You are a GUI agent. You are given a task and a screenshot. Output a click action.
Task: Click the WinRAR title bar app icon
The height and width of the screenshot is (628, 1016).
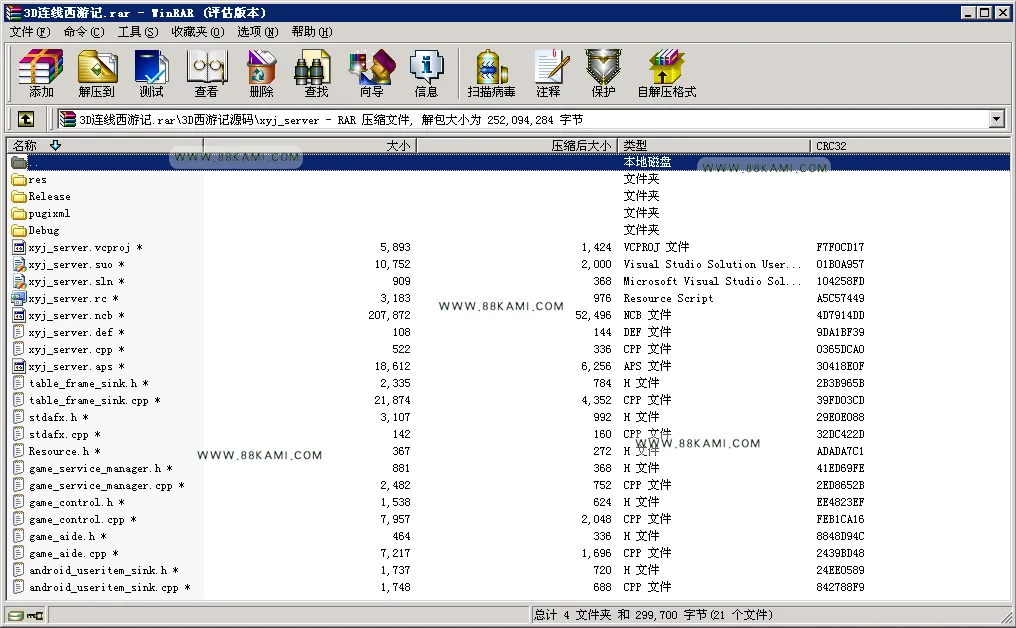click(x=13, y=12)
